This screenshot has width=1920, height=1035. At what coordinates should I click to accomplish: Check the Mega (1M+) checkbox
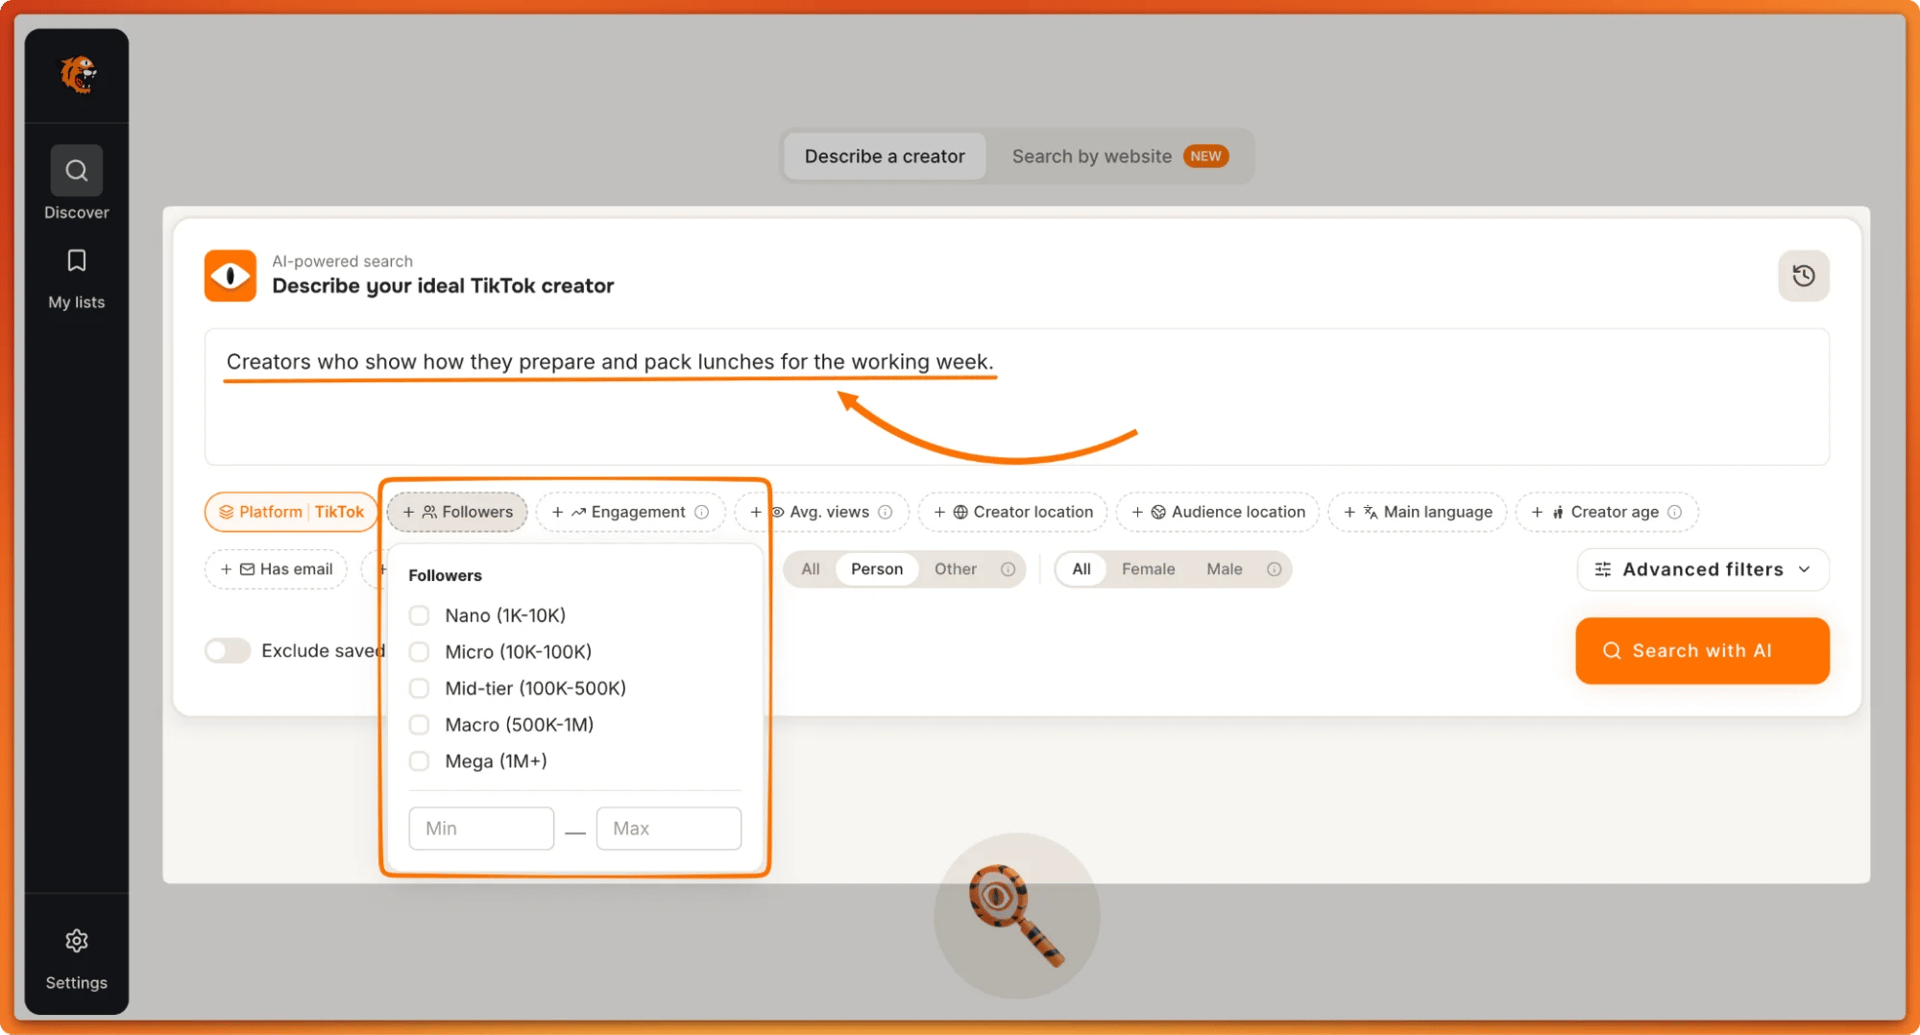[x=419, y=761]
